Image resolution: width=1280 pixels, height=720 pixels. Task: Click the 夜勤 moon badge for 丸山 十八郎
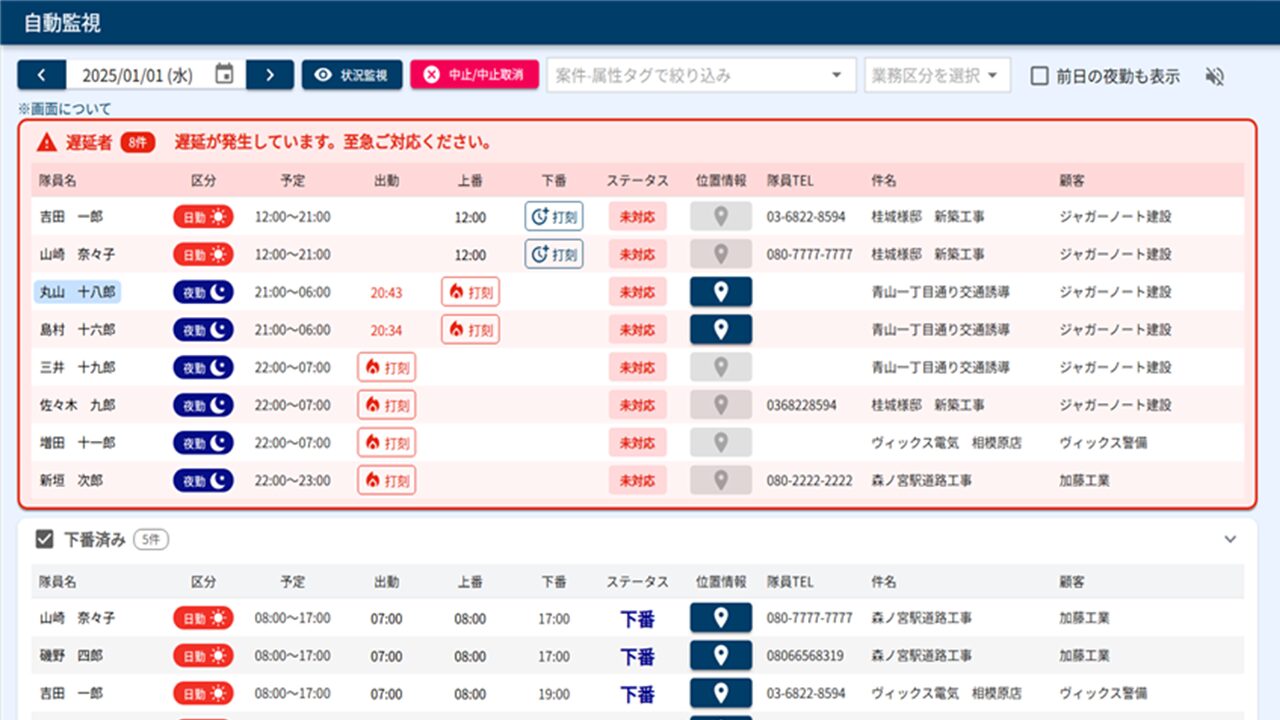pyautogui.click(x=204, y=292)
